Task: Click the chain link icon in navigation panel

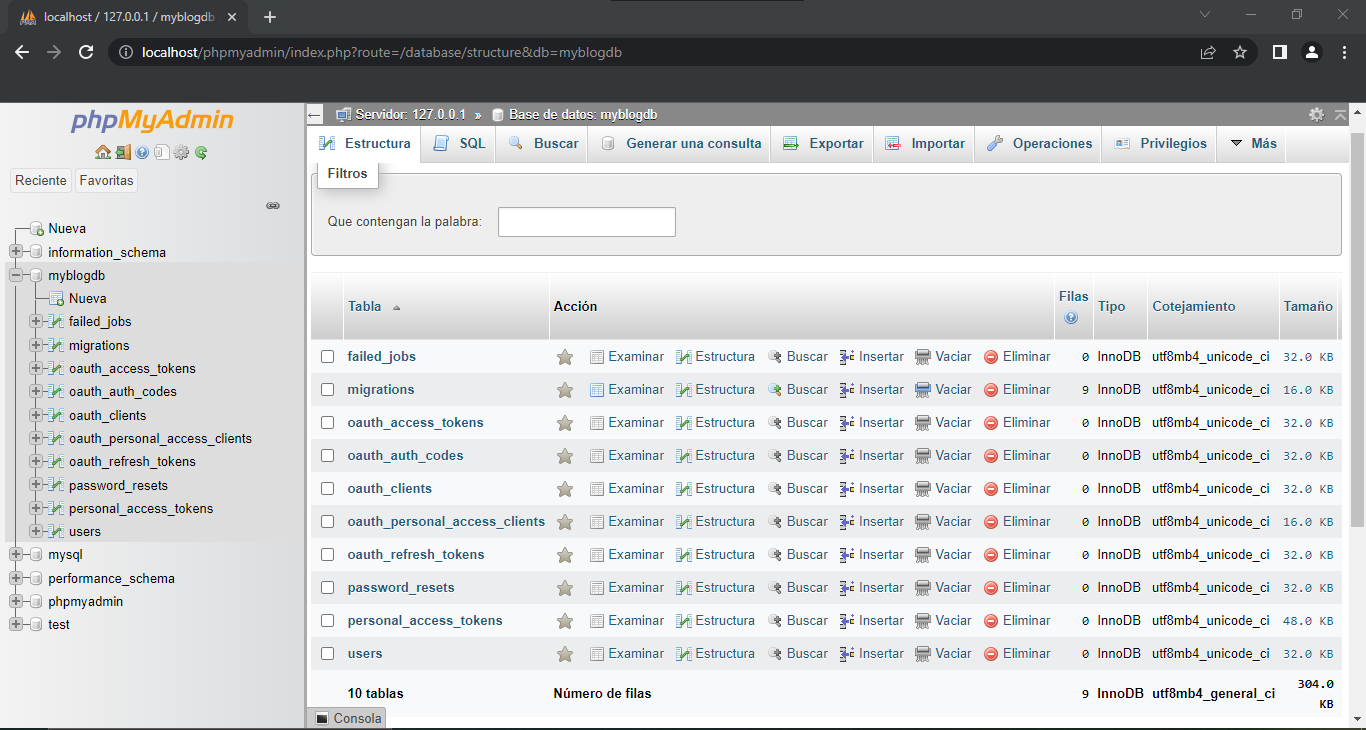Action: pos(273,205)
